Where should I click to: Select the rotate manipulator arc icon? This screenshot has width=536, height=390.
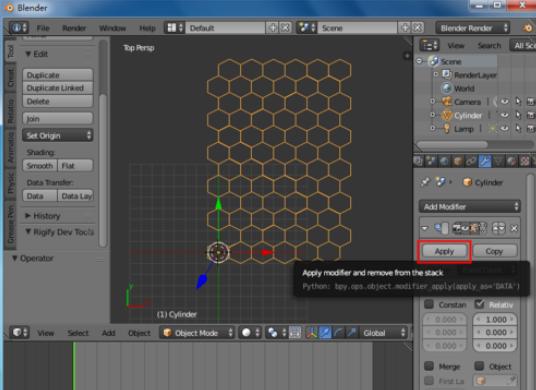pyautogui.click(x=338, y=332)
